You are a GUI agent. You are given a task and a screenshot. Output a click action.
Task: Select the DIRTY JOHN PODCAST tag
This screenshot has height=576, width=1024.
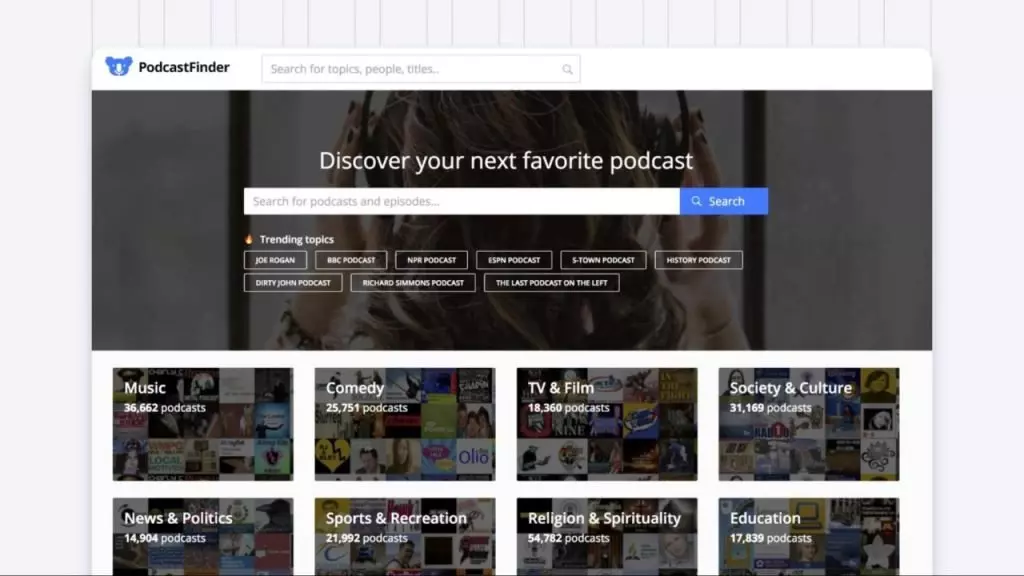click(293, 283)
